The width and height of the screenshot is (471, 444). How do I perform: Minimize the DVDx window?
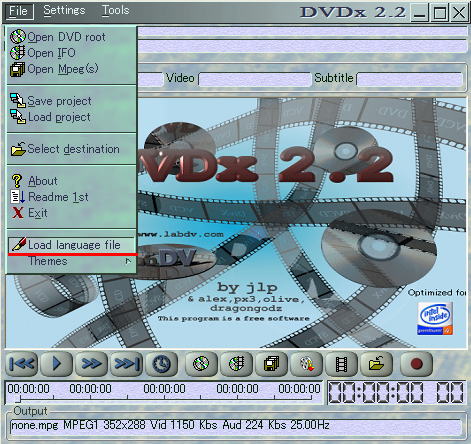[x=419, y=13]
